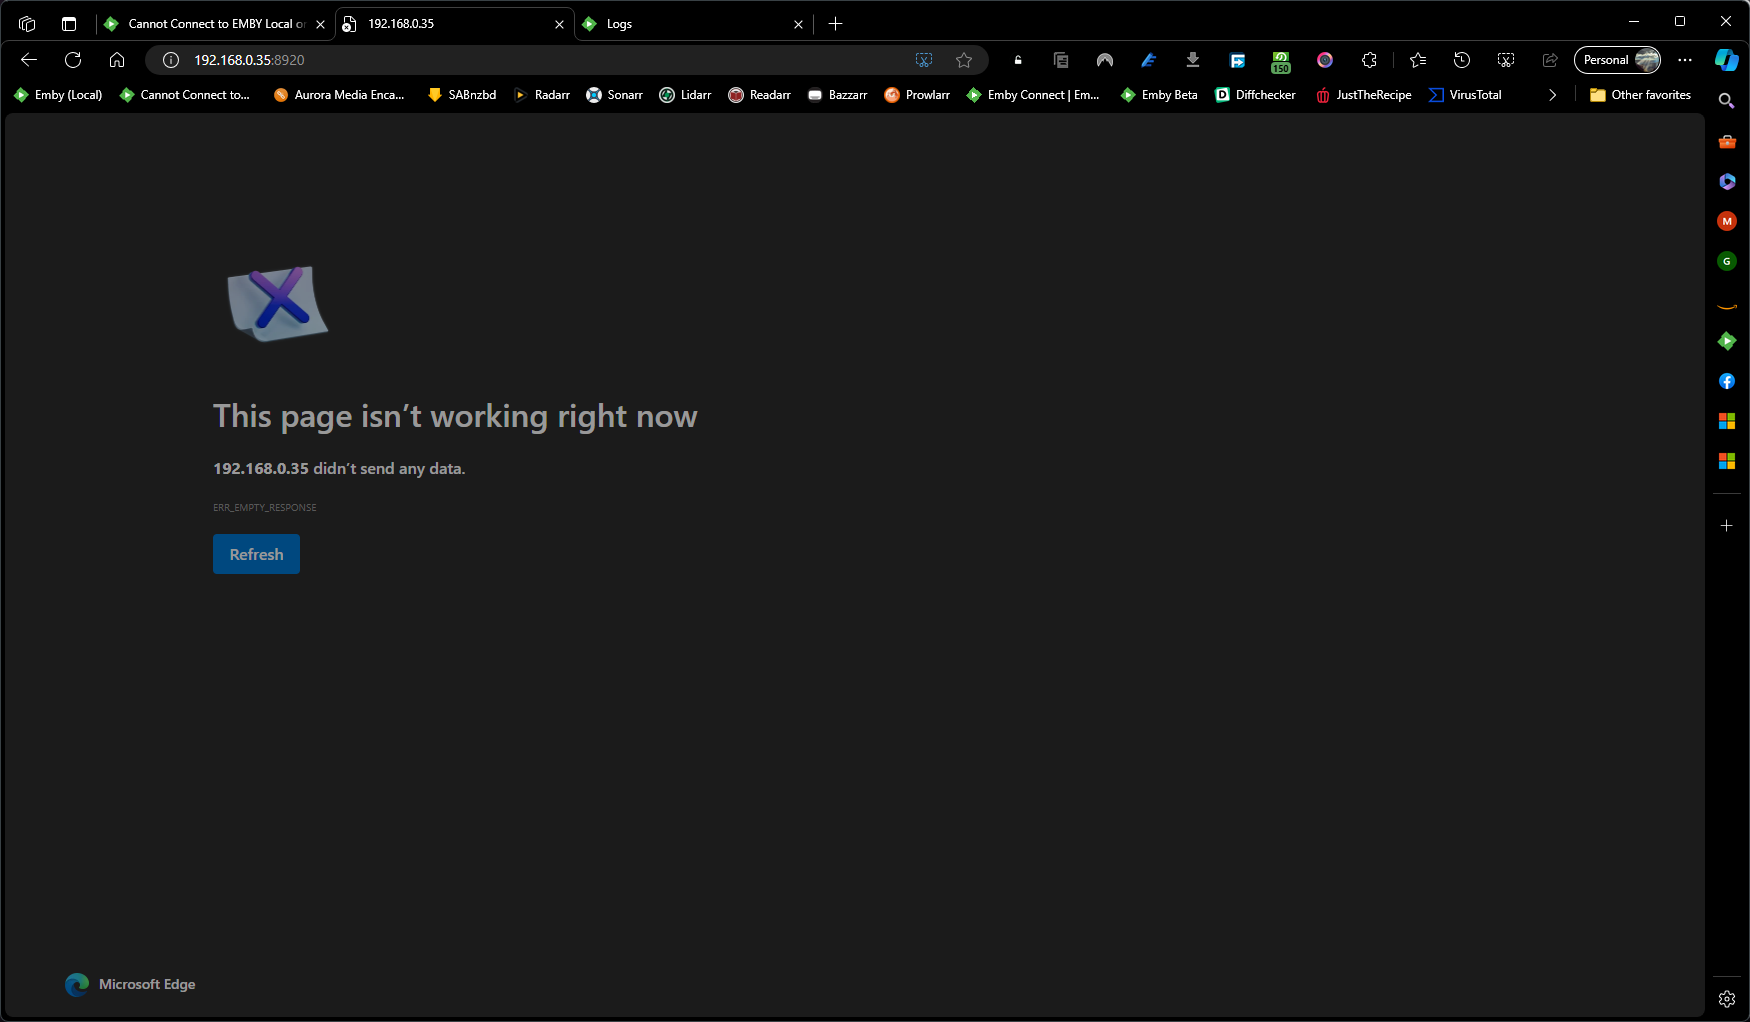Open the Extensions puzzle icon
The width and height of the screenshot is (1750, 1022).
pos(1369,60)
